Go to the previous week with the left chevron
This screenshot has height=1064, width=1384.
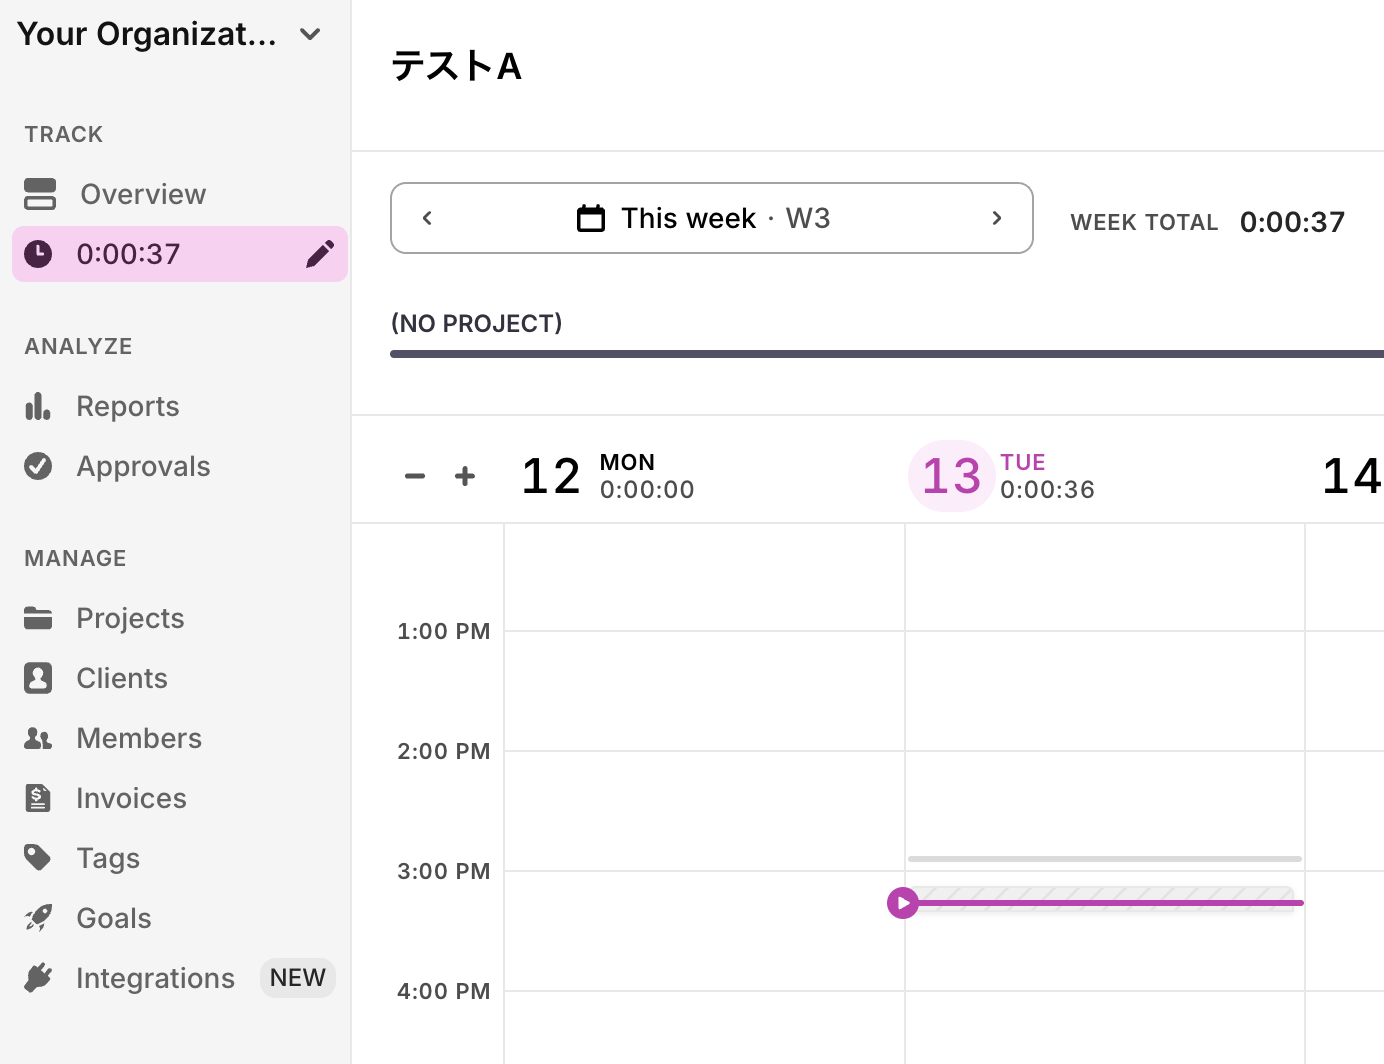coord(427,218)
